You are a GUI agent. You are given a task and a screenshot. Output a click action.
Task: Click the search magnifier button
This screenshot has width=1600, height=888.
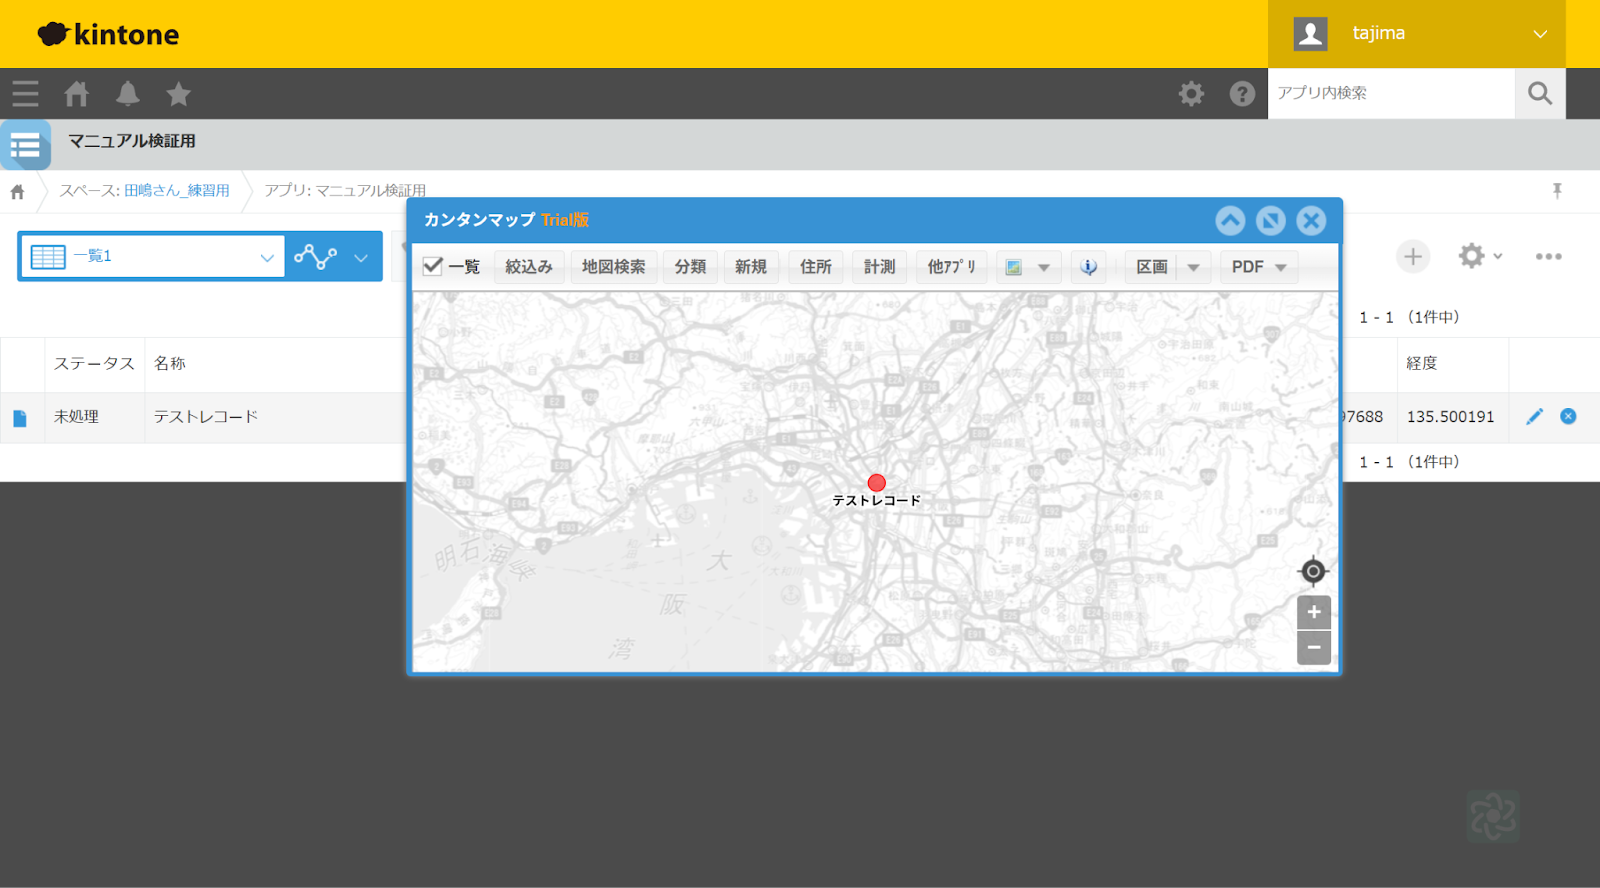pos(1540,94)
